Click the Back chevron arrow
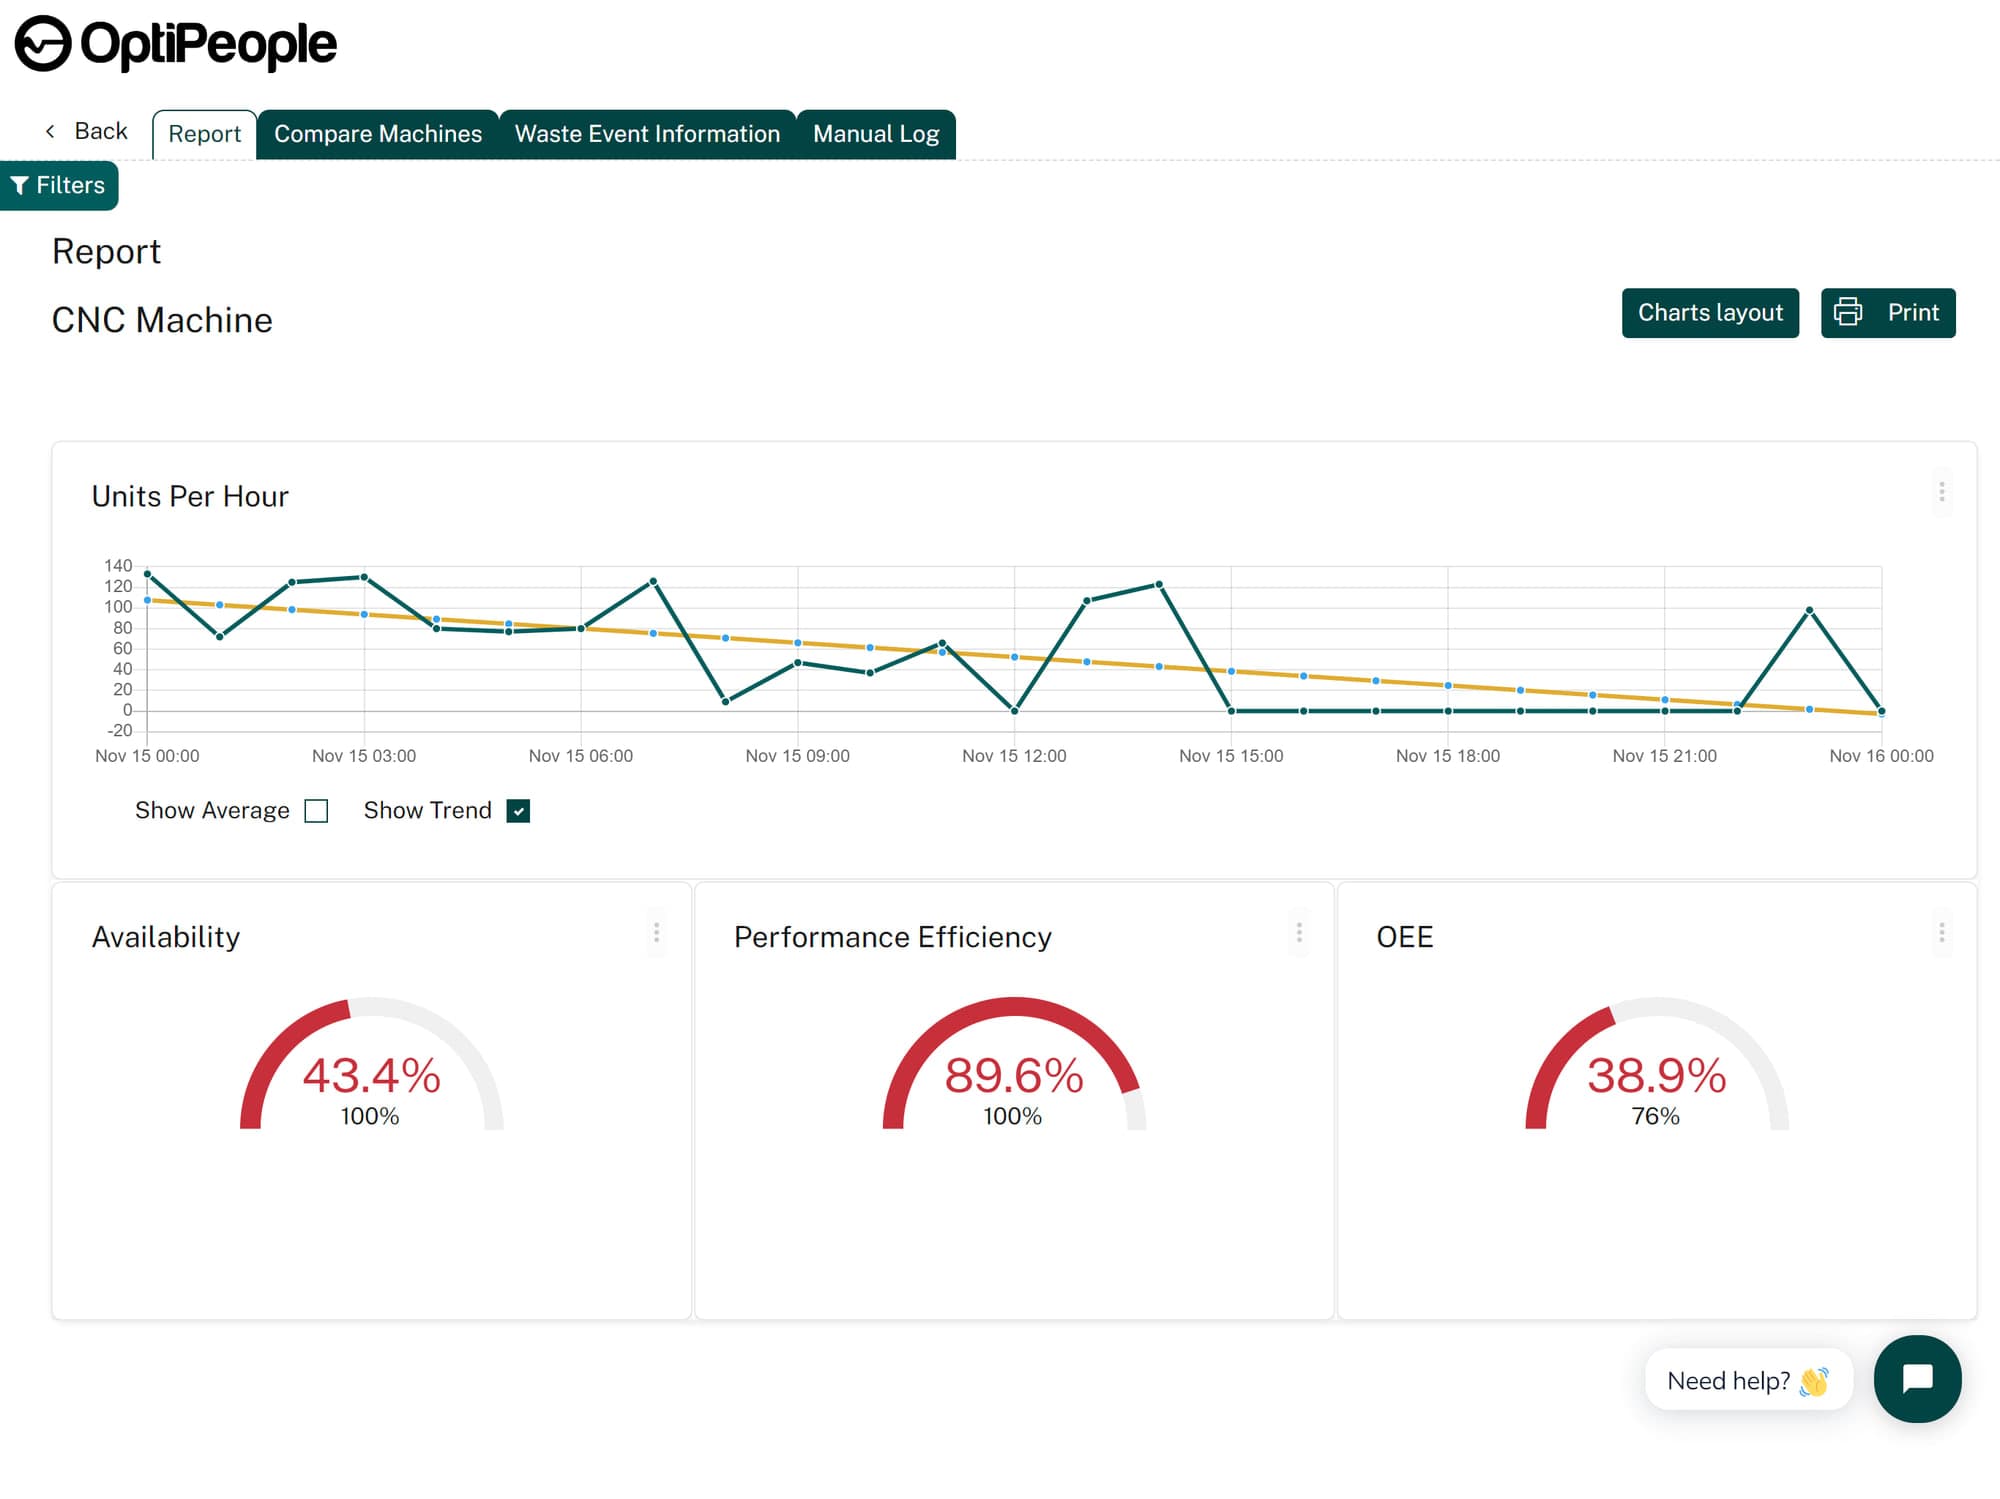The width and height of the screenshot is (2000, 1499). coord(50,131)
